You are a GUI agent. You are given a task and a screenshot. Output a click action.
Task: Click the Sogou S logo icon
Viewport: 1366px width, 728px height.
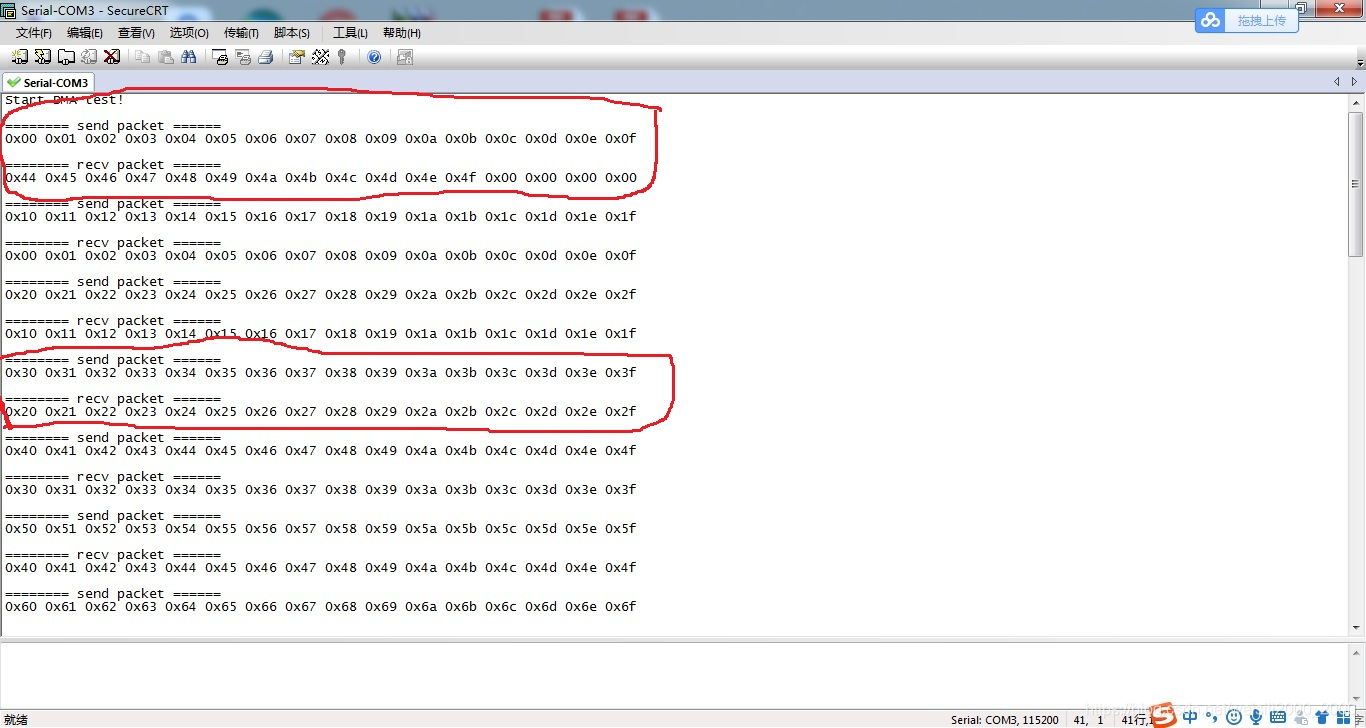tap(1162, 714)
